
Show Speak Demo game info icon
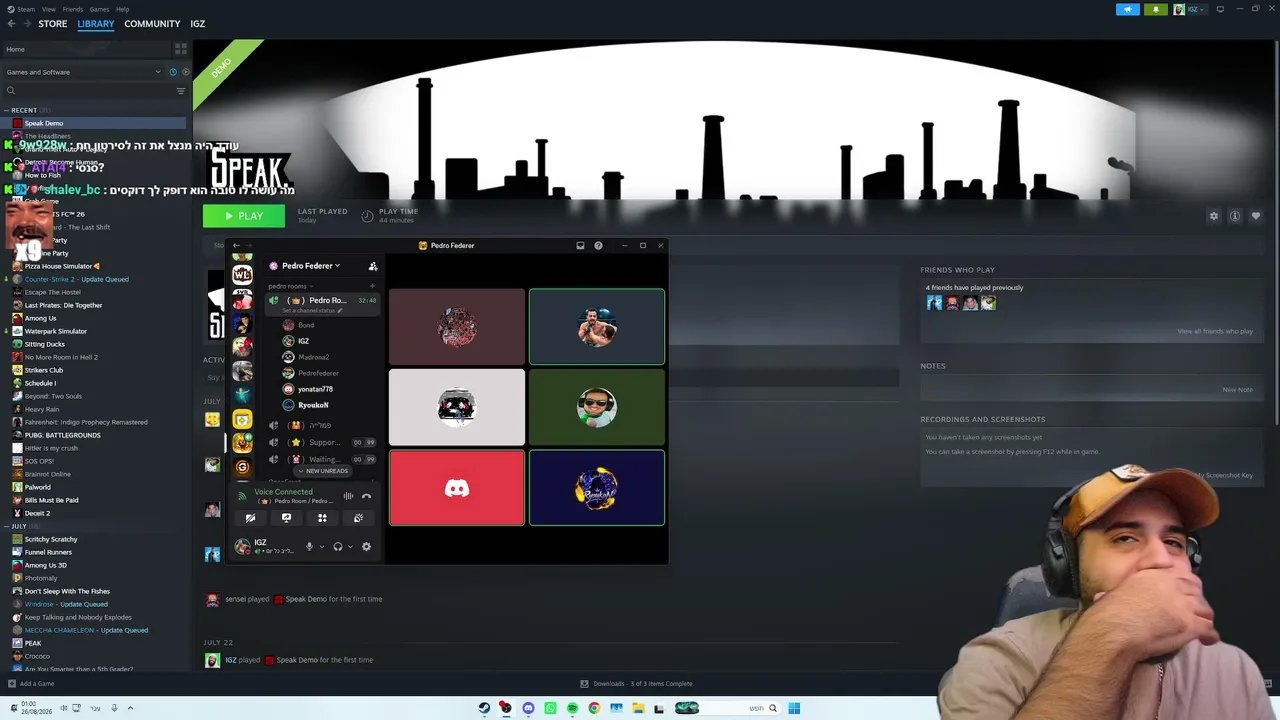coord(1235,216)
